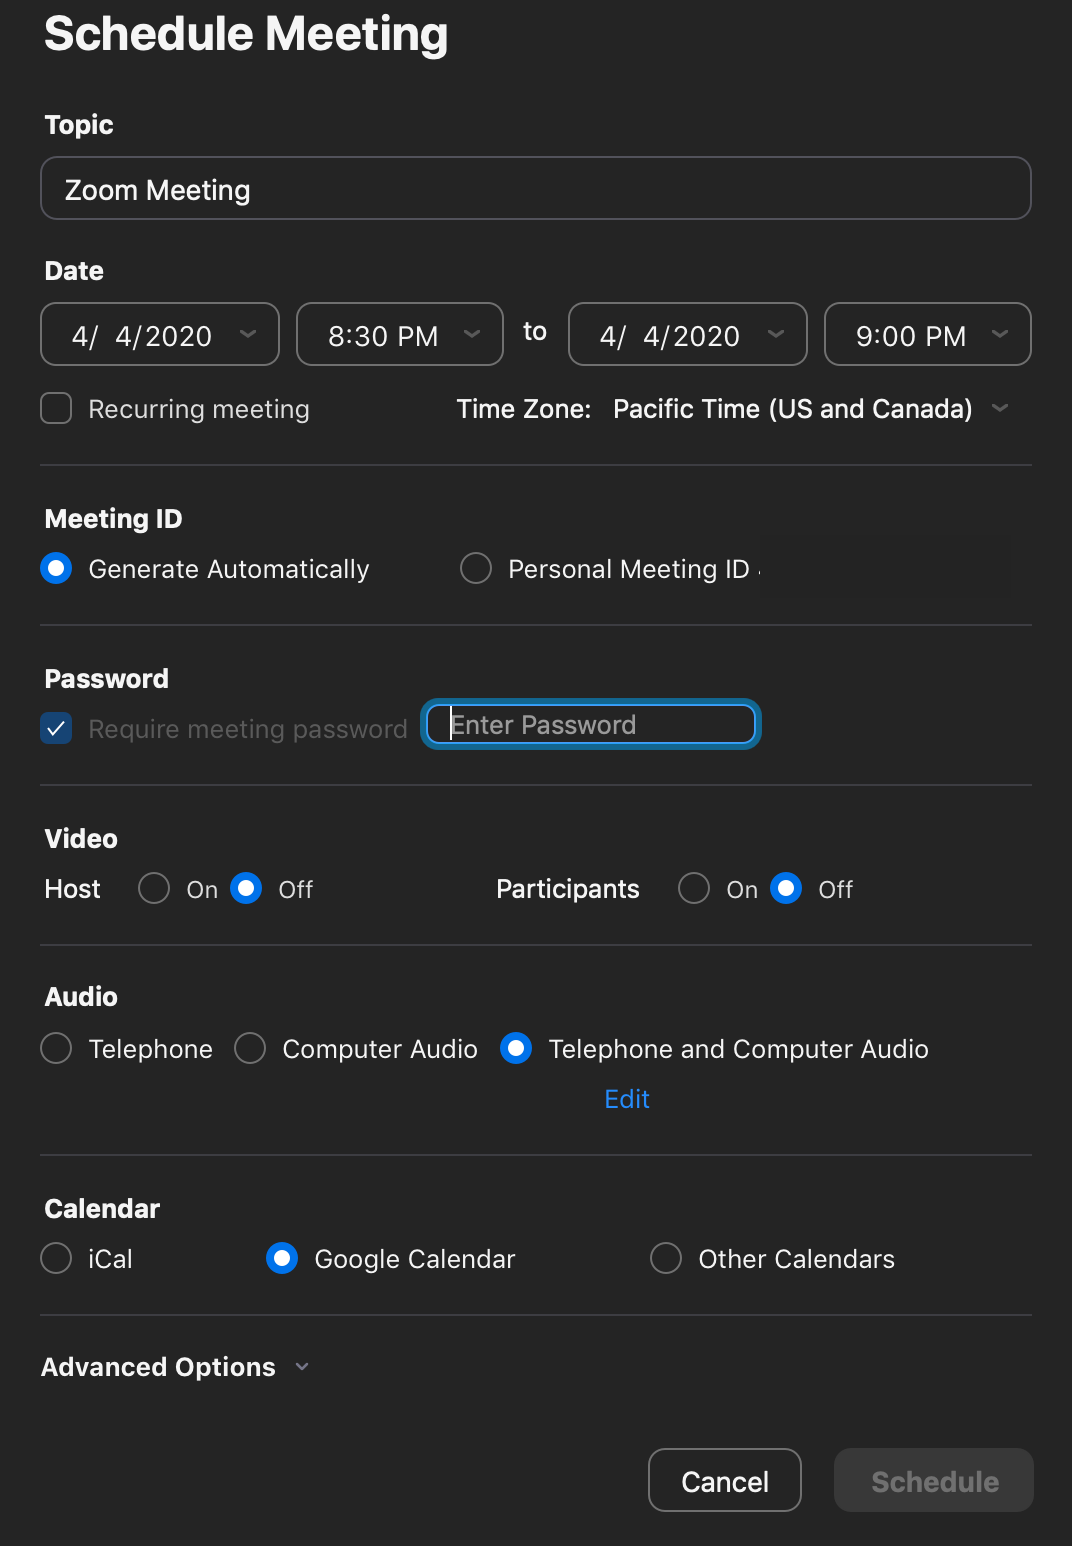
Task: Turn Participants video On
Action: (694, 889)
